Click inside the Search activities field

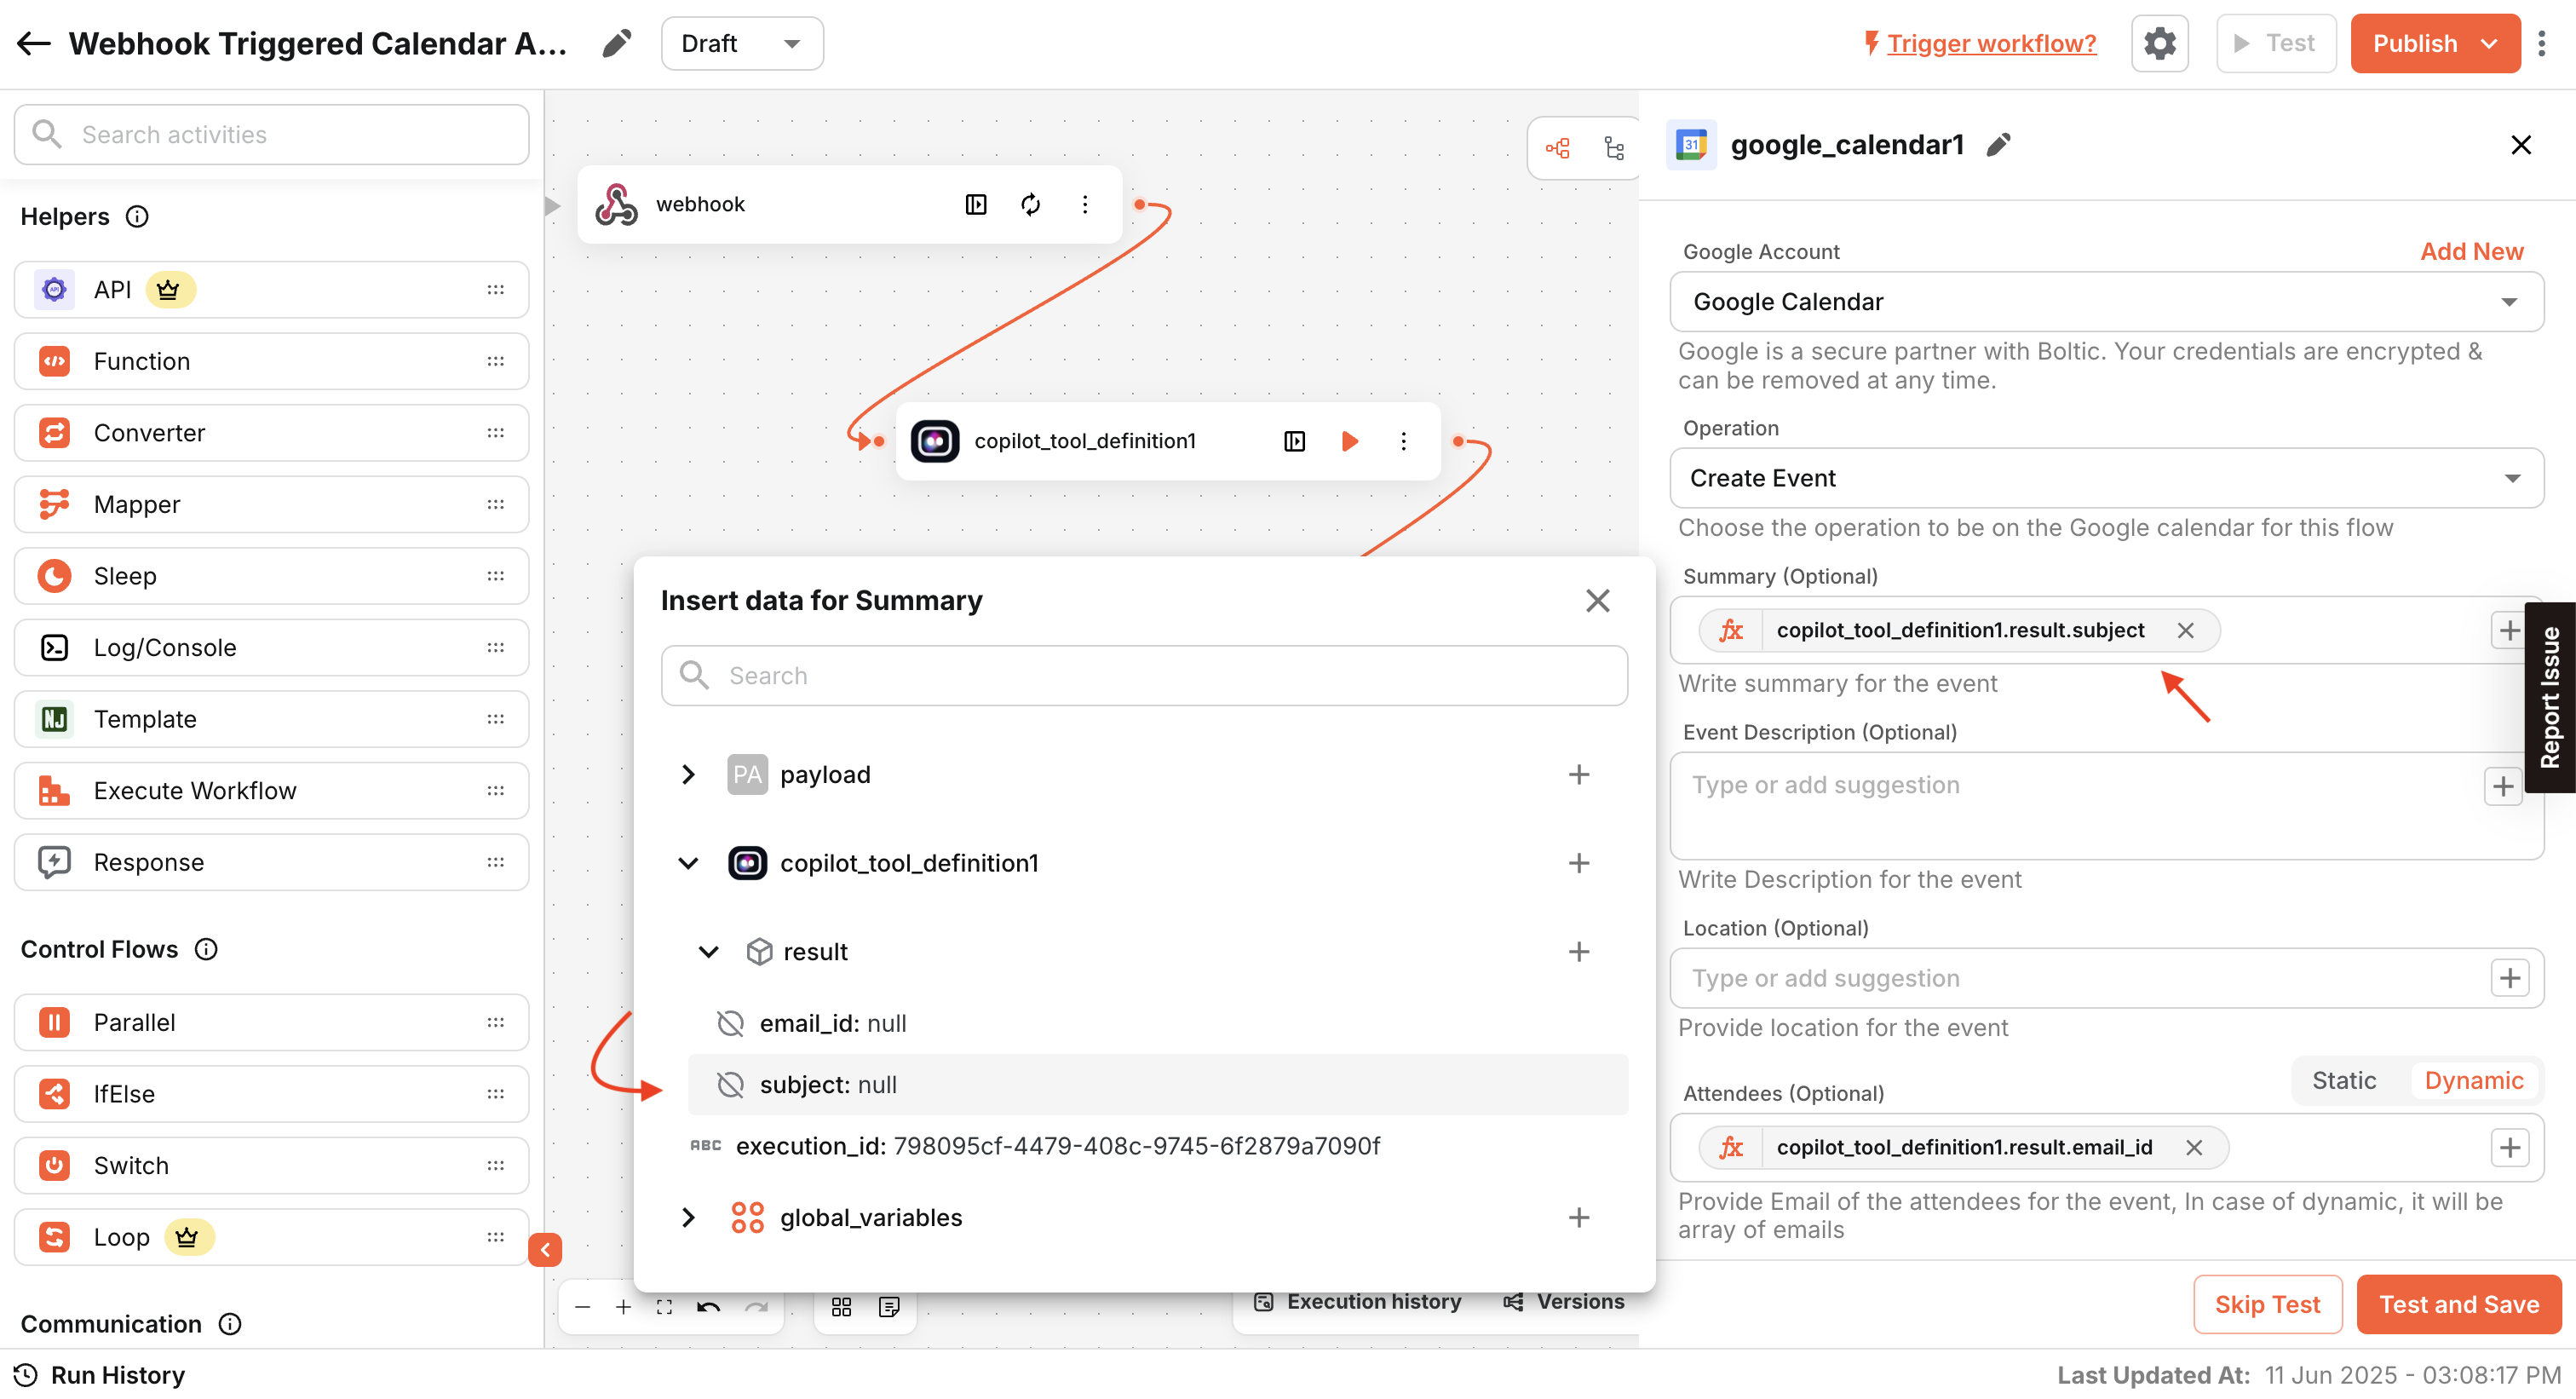pos(272,134)
